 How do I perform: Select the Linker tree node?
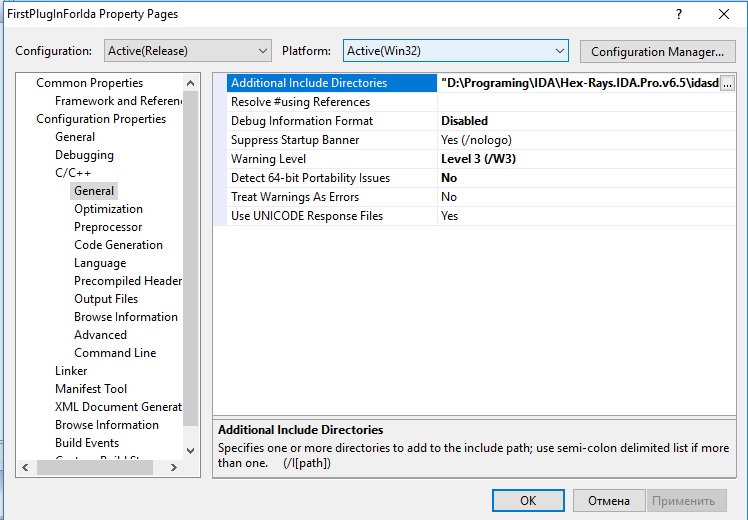tap(71, 371)
